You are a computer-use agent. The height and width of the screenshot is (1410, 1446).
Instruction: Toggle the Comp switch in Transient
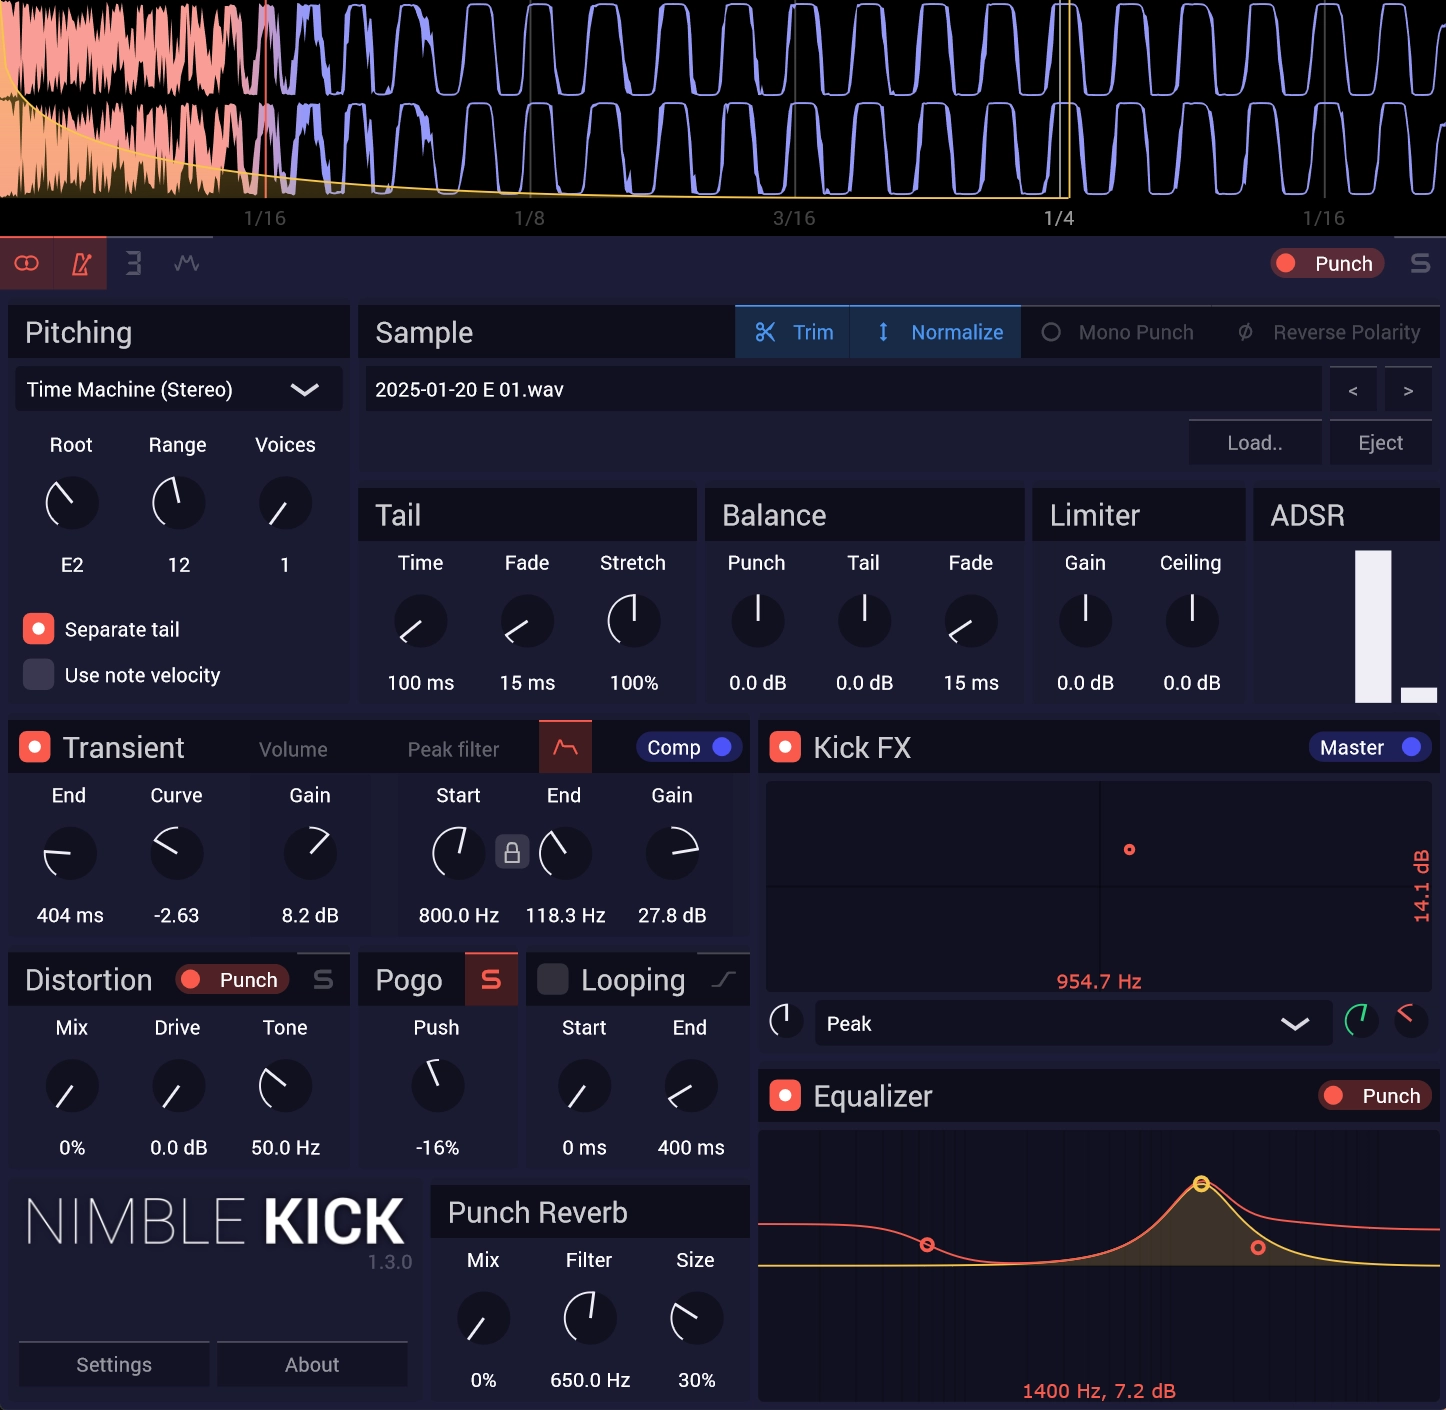[x=689, y=747]
